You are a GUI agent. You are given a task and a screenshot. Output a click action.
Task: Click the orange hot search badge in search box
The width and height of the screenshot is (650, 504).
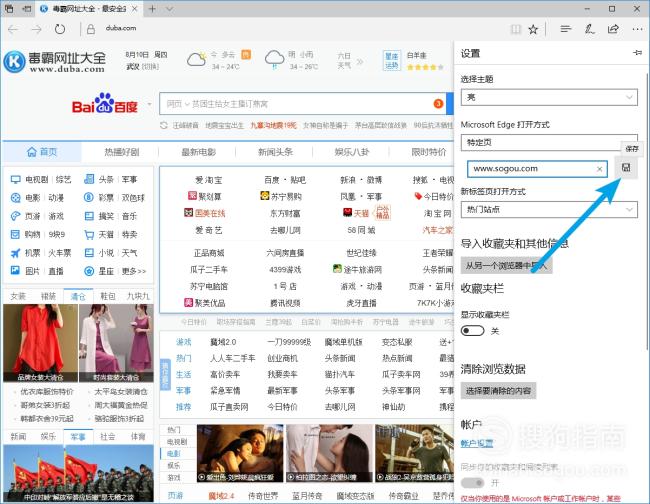pos(438,104)
